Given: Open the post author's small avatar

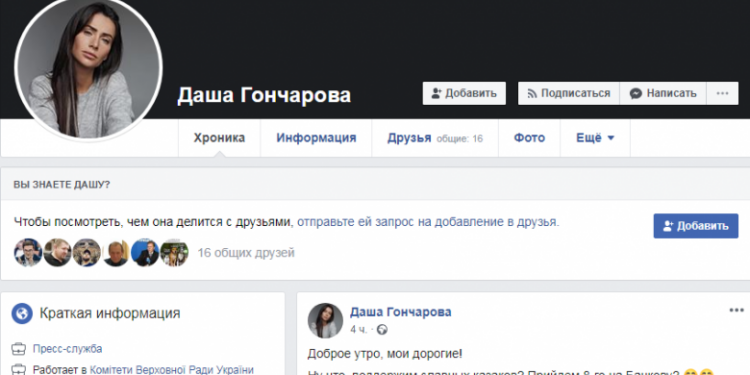Looking at the screenshot, I should [x=325, y=320].
